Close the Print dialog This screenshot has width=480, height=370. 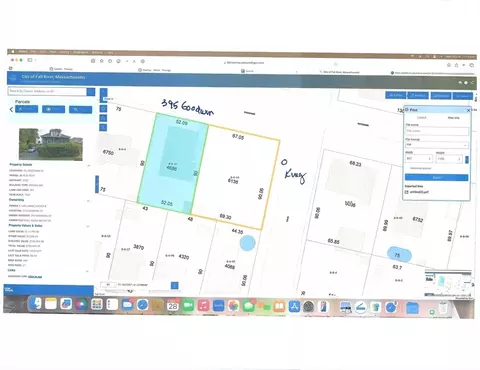coord(468,110)
